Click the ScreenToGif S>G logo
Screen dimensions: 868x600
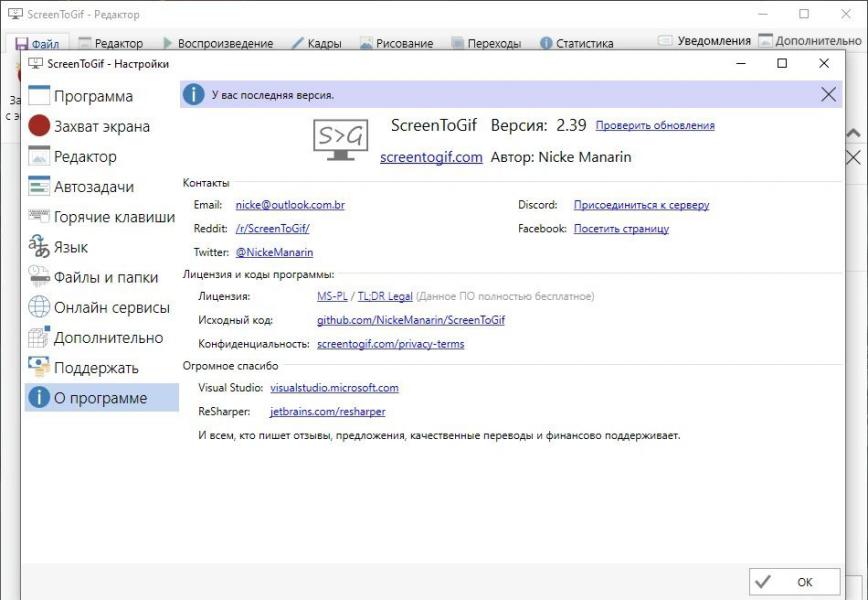[340, 139]
